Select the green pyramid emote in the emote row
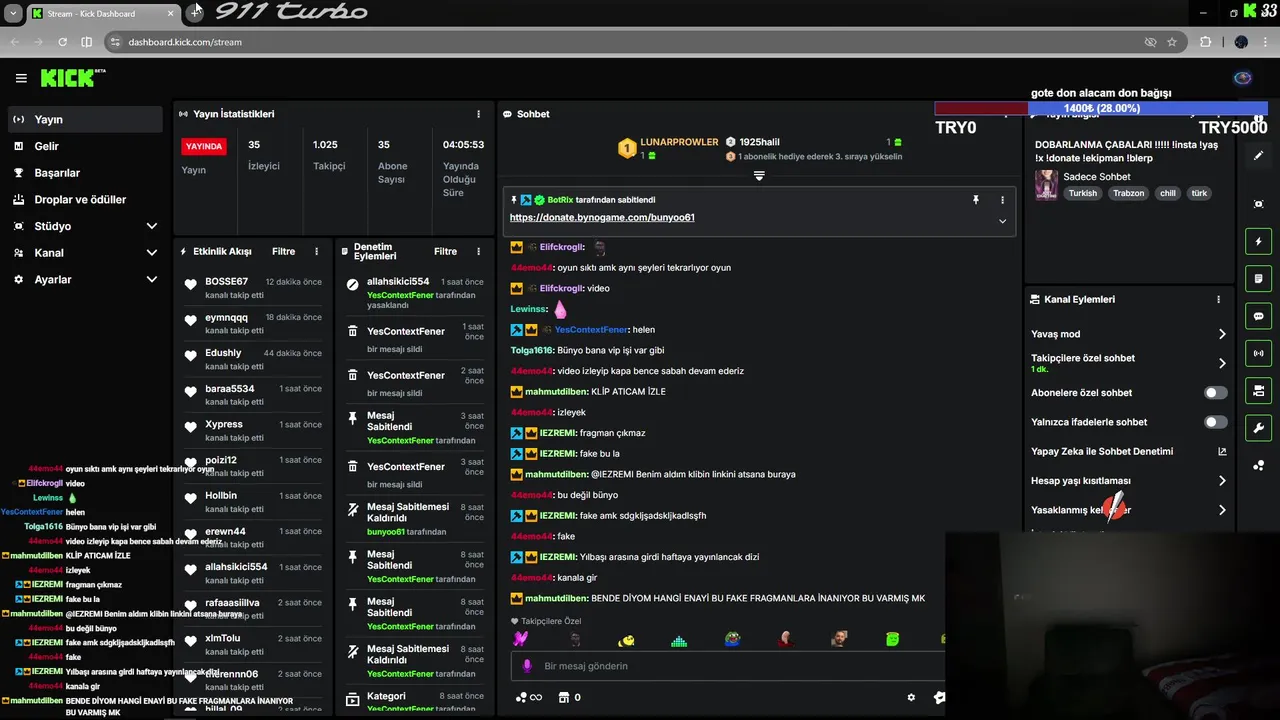 679,639
